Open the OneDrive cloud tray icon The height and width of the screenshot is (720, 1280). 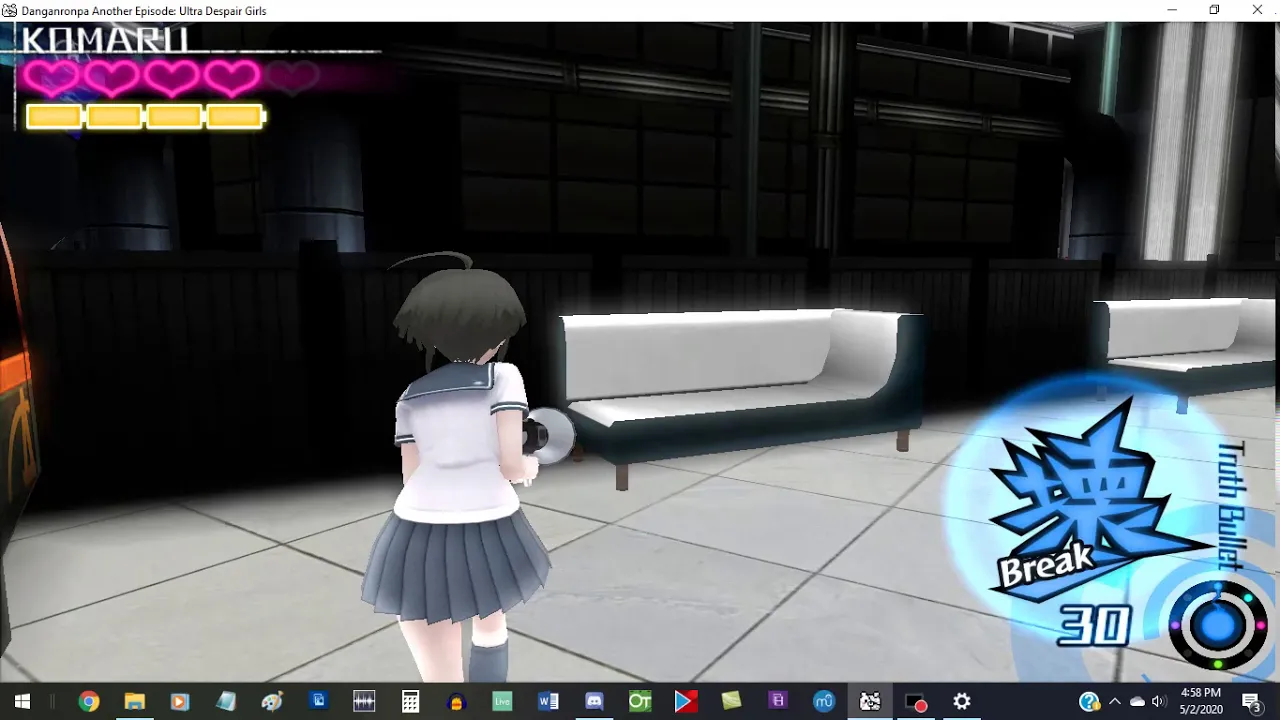1137,702
